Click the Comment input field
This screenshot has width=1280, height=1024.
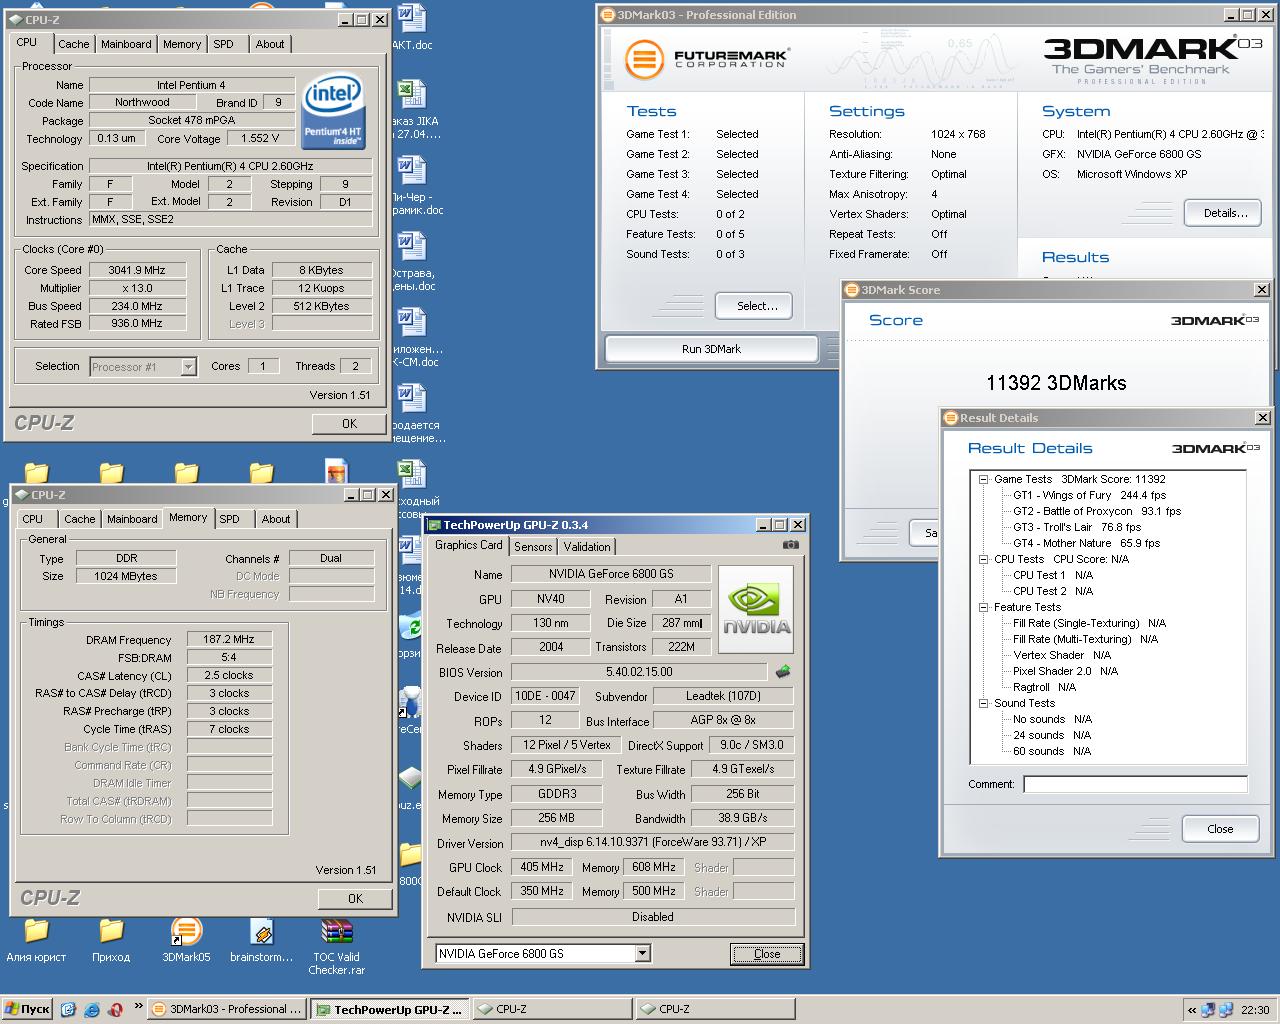coord(1135,785)
